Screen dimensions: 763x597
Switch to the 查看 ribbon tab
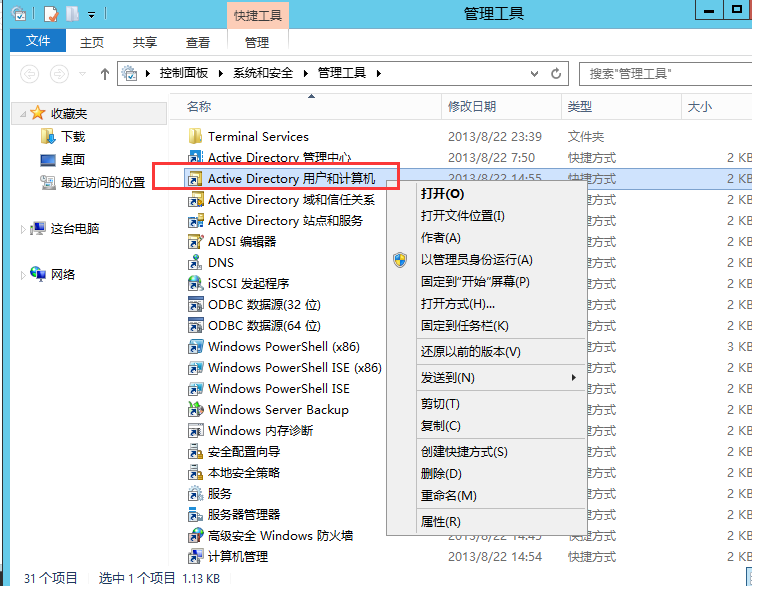[x=198, y=42]
